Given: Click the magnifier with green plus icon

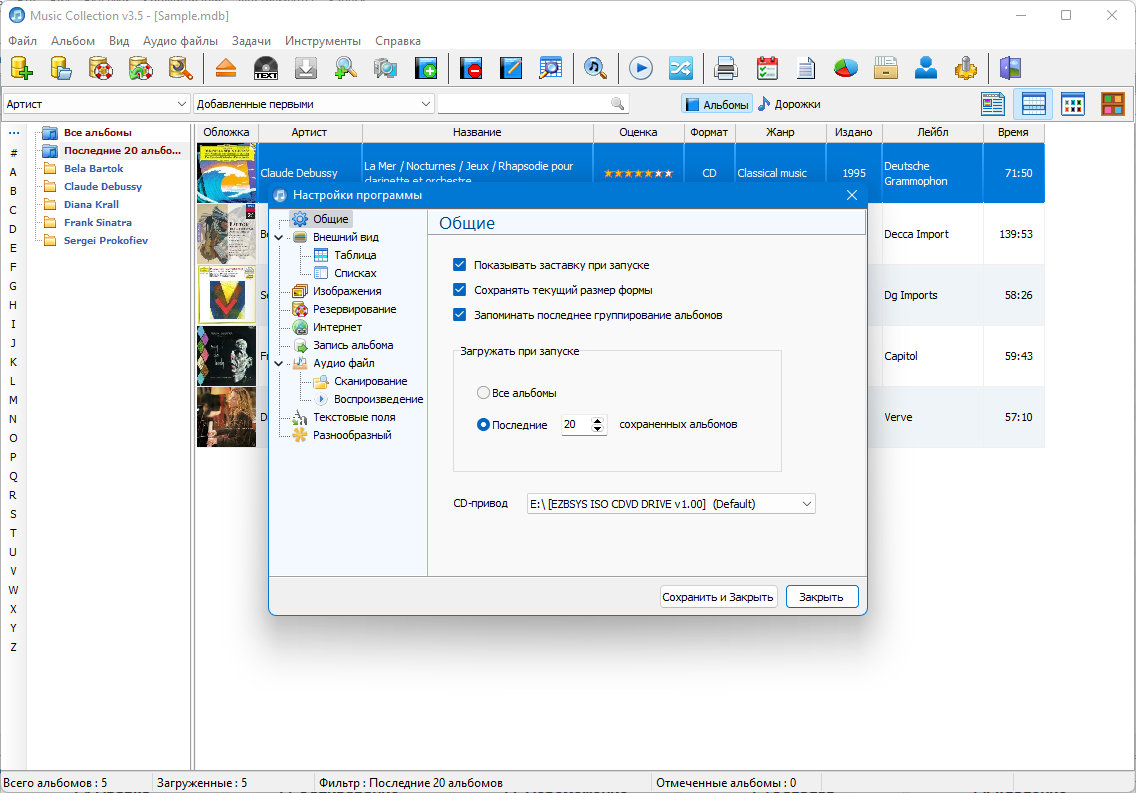Looking at the screenshot, I should (346, 68).
